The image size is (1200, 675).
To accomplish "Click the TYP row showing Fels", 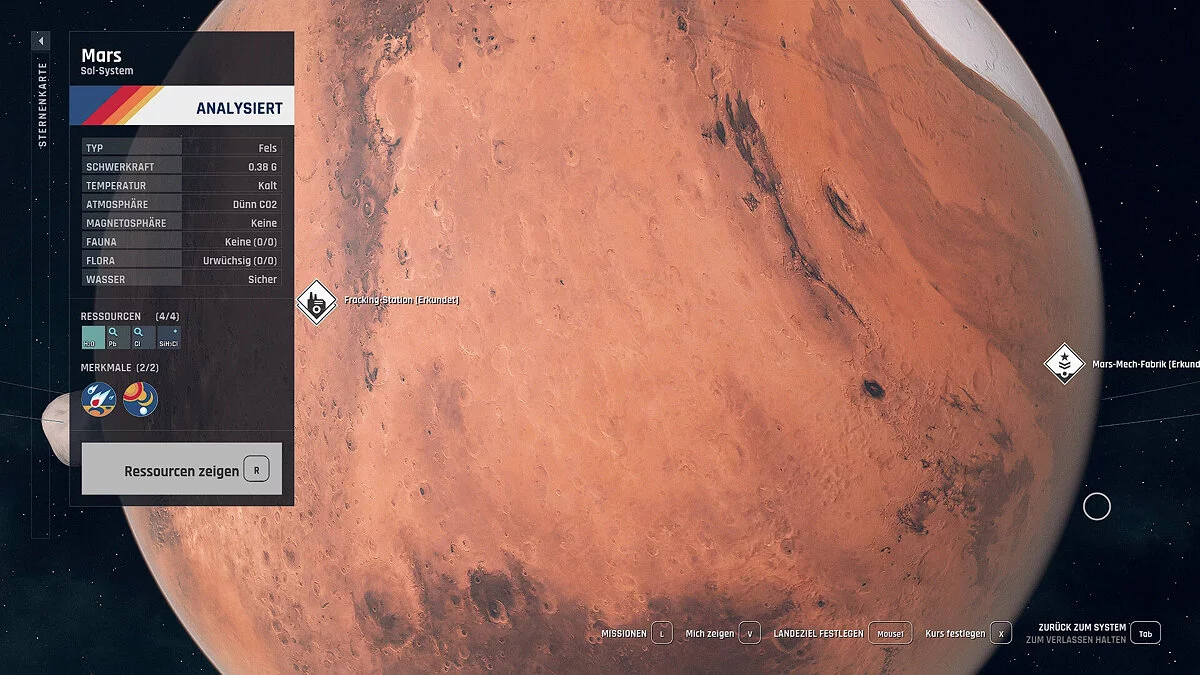I will pos(182,148).
